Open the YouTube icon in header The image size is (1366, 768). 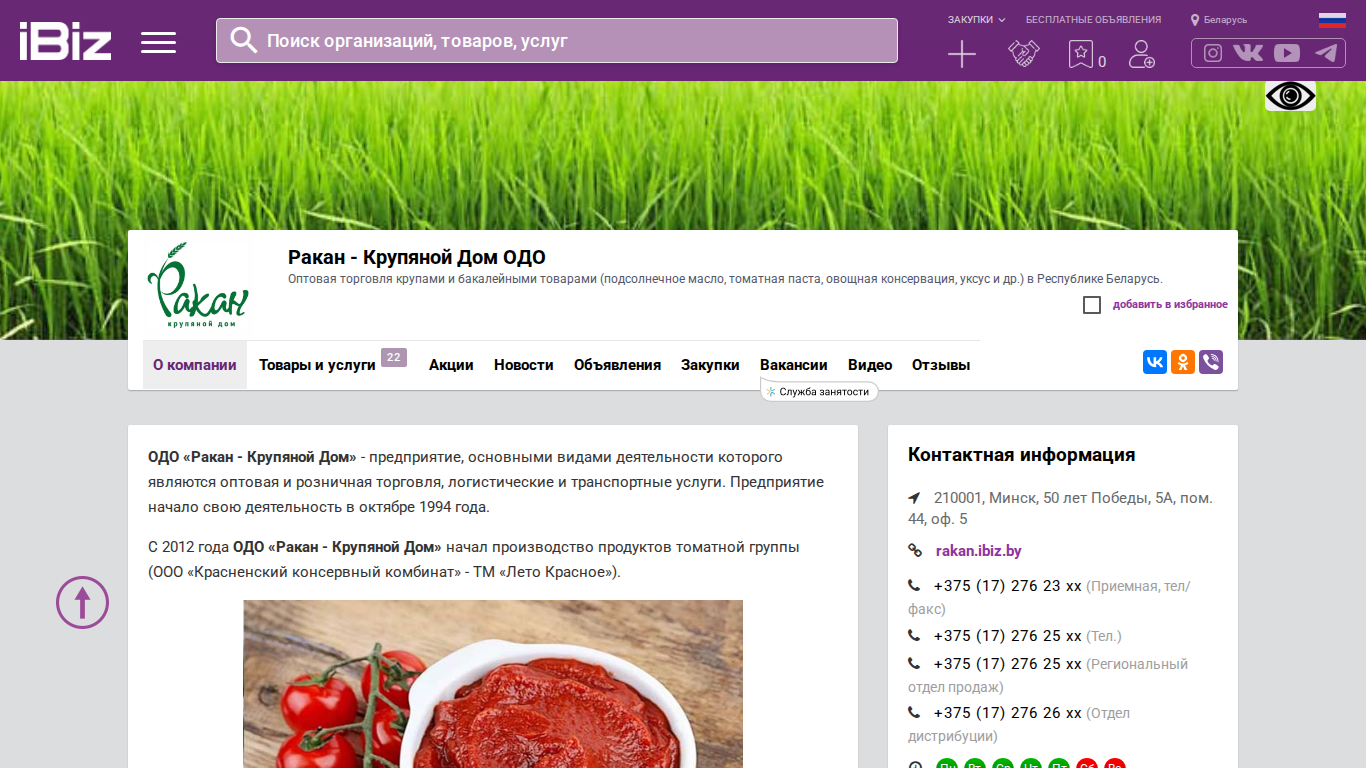[1287, 53]
